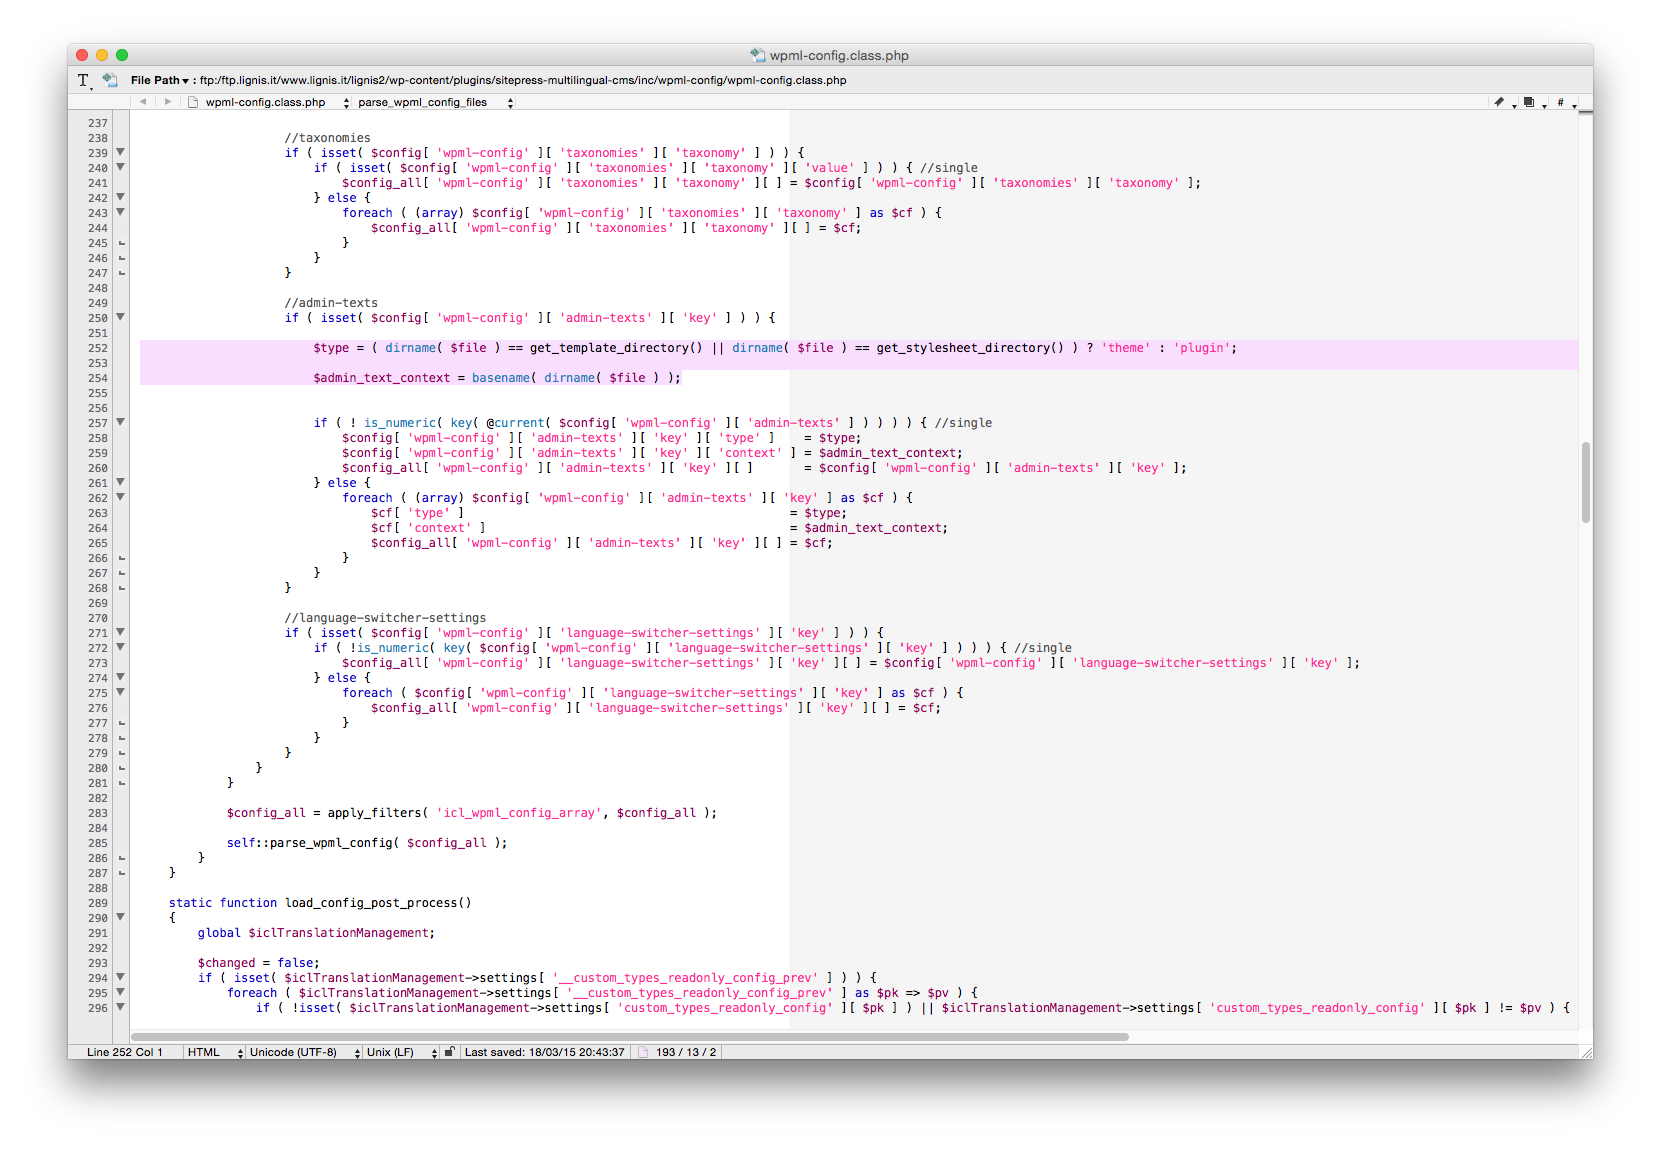
Task: Open the HTML language popup in status bar
Action: point(213,1052)
